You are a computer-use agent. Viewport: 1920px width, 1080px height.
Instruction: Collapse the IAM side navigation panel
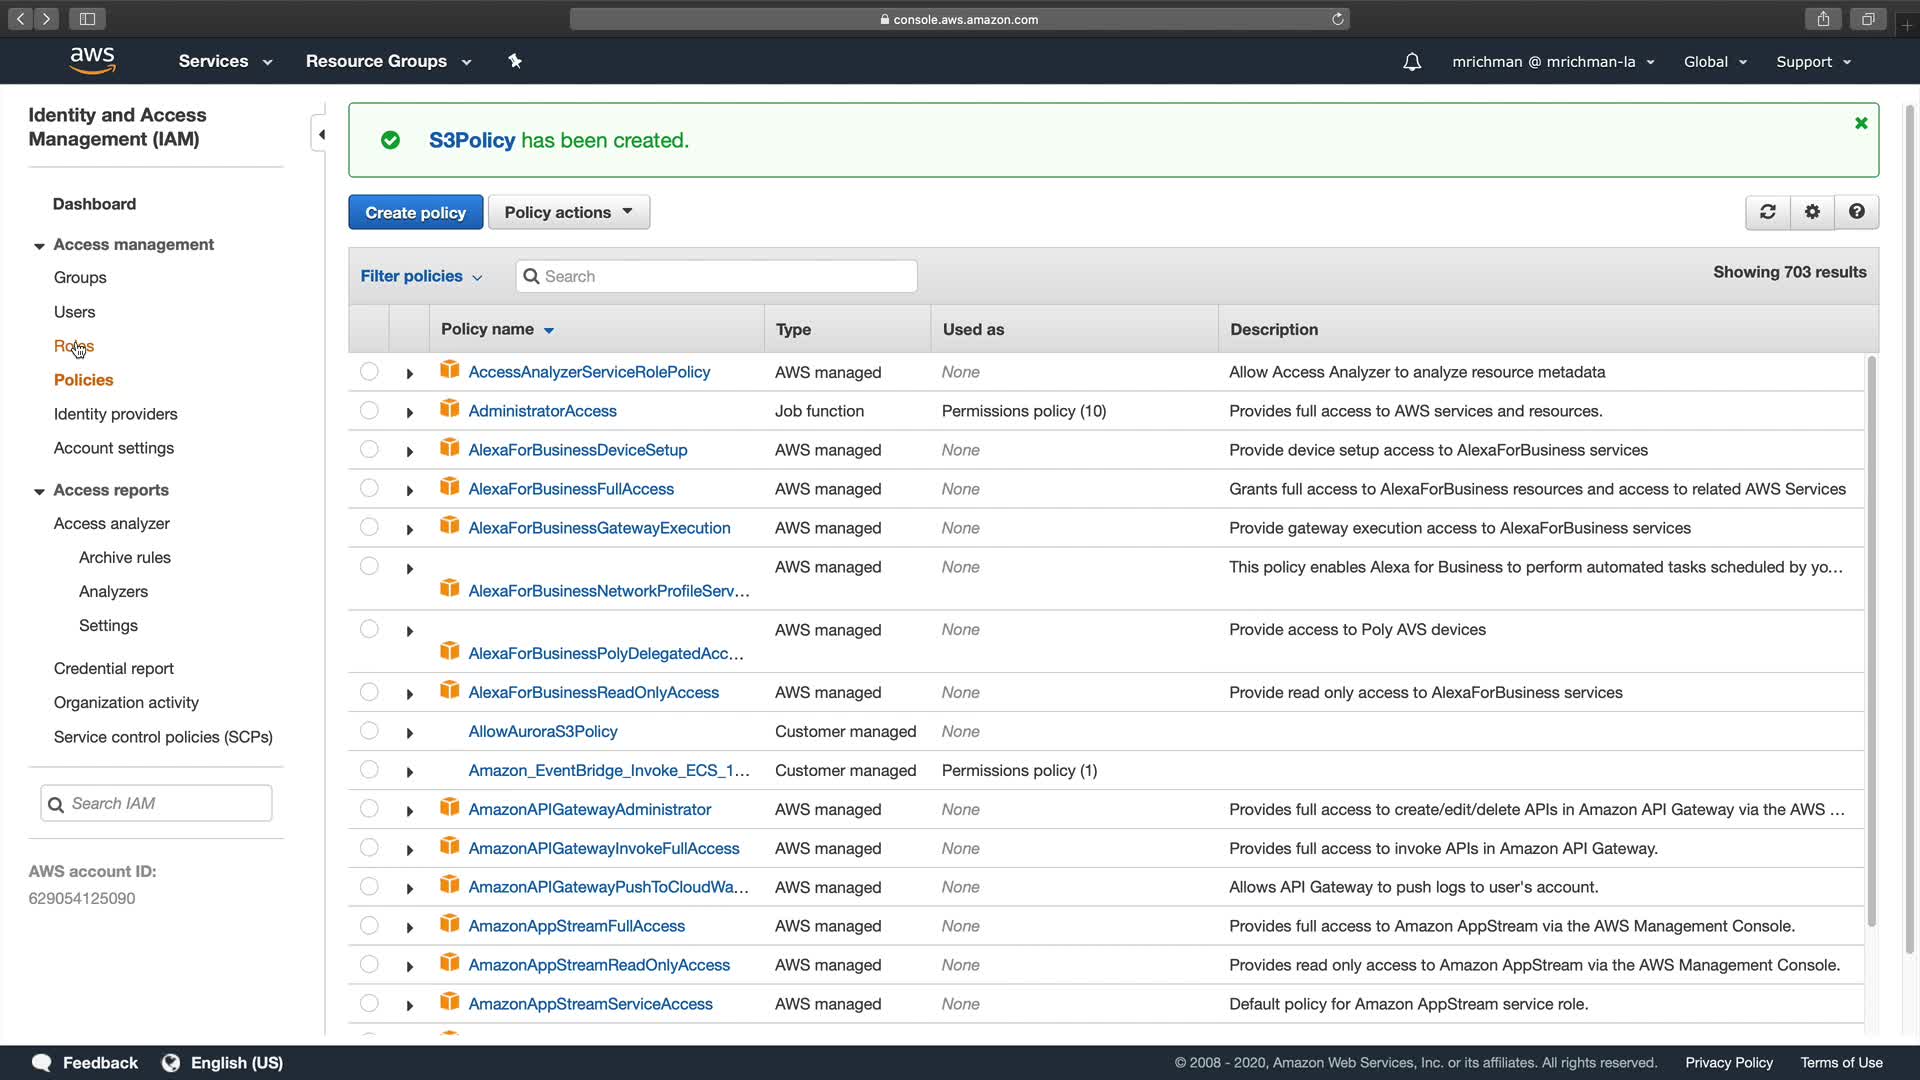point(321,134)
